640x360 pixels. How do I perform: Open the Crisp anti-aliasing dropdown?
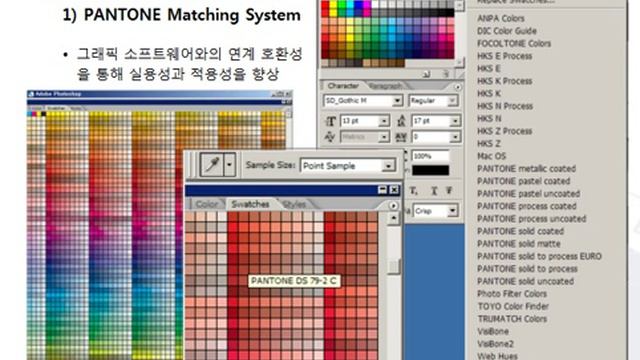452,211
